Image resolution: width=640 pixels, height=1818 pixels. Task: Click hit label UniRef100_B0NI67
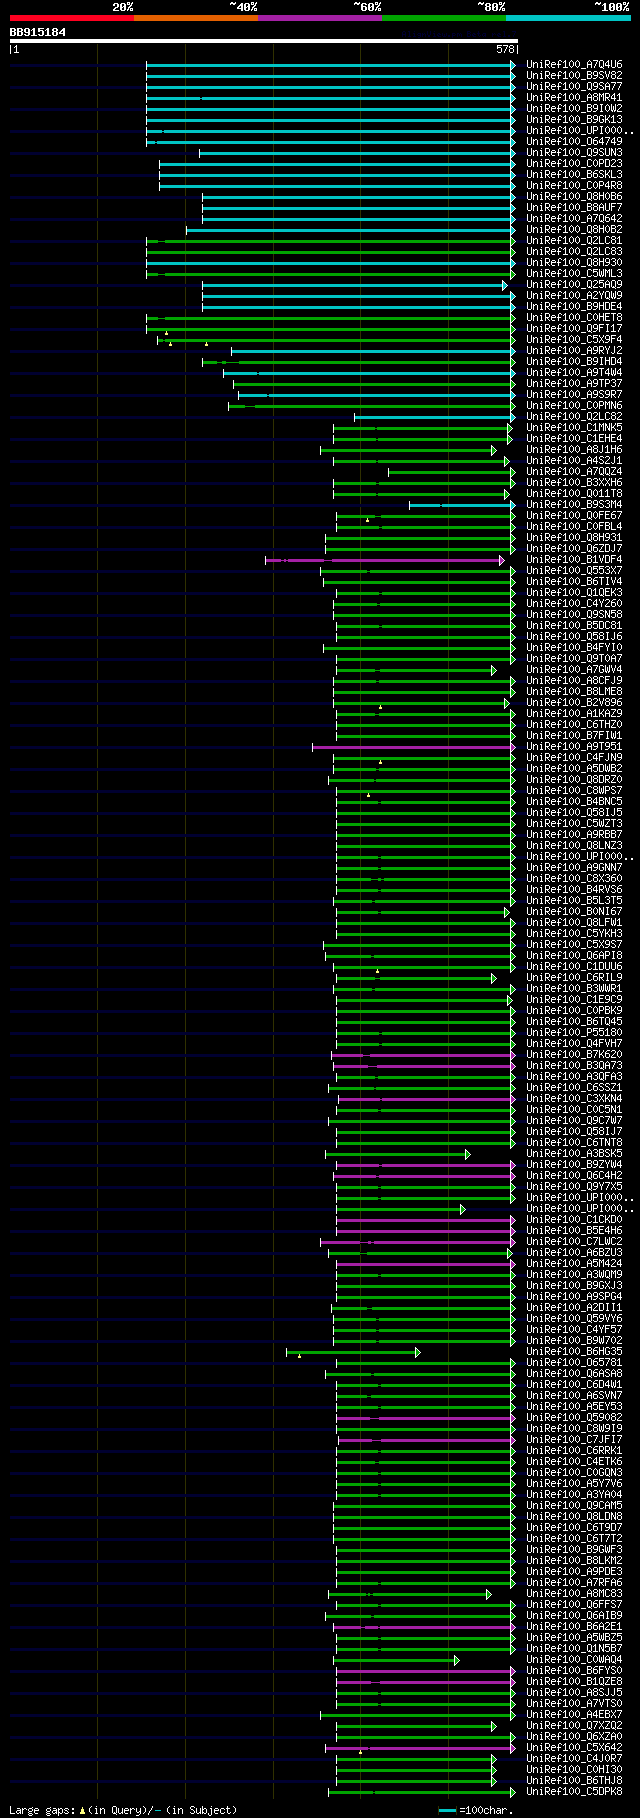(x=574, y=911)
